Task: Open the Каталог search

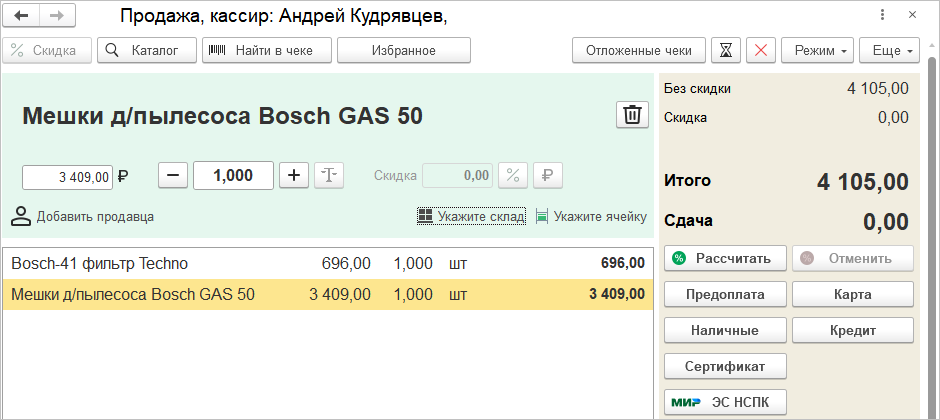Action: point(146,50)
